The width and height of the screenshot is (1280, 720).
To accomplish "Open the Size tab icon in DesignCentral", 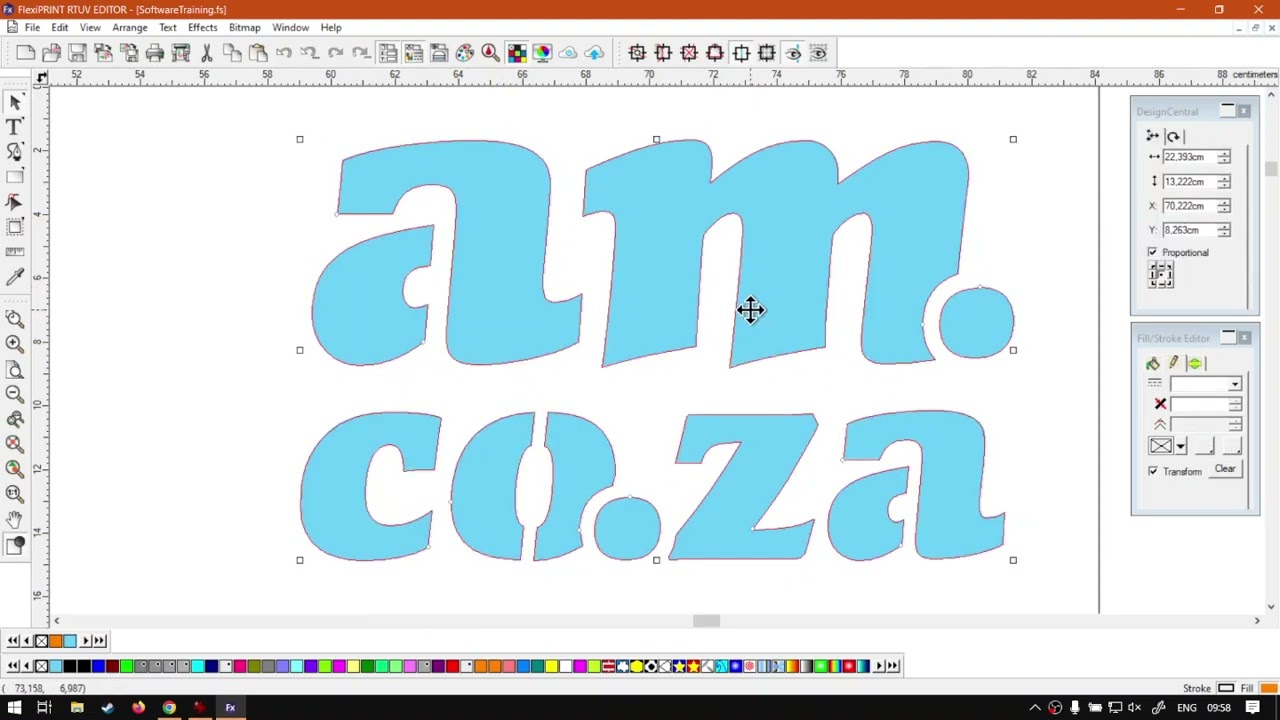I will click(1153, 136).
